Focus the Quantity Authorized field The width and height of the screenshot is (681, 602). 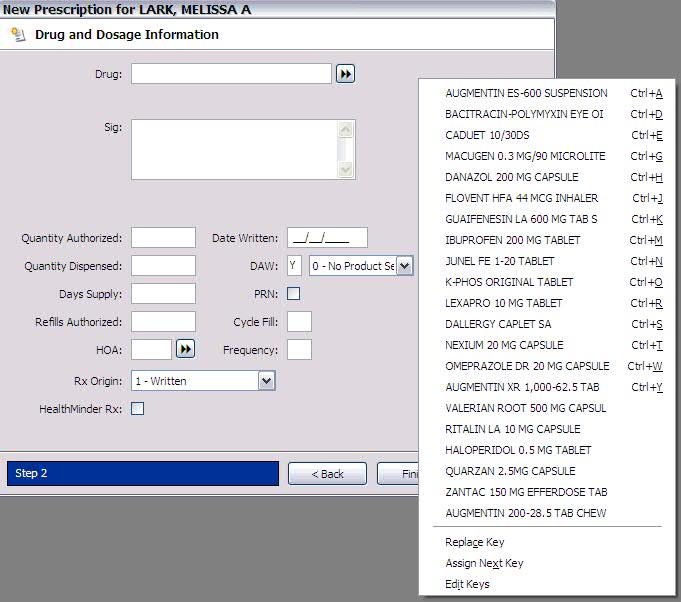[163, 238]
